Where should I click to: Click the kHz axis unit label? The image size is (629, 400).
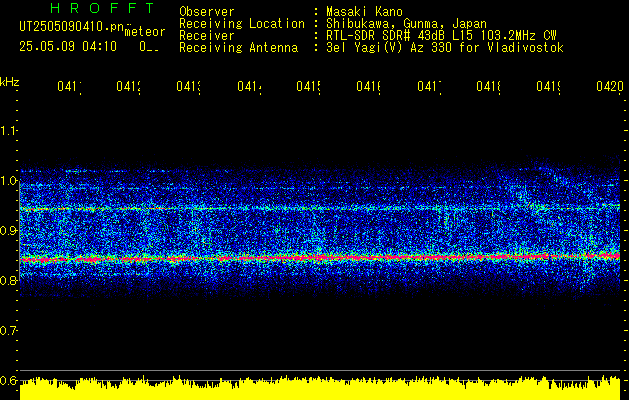9,82
